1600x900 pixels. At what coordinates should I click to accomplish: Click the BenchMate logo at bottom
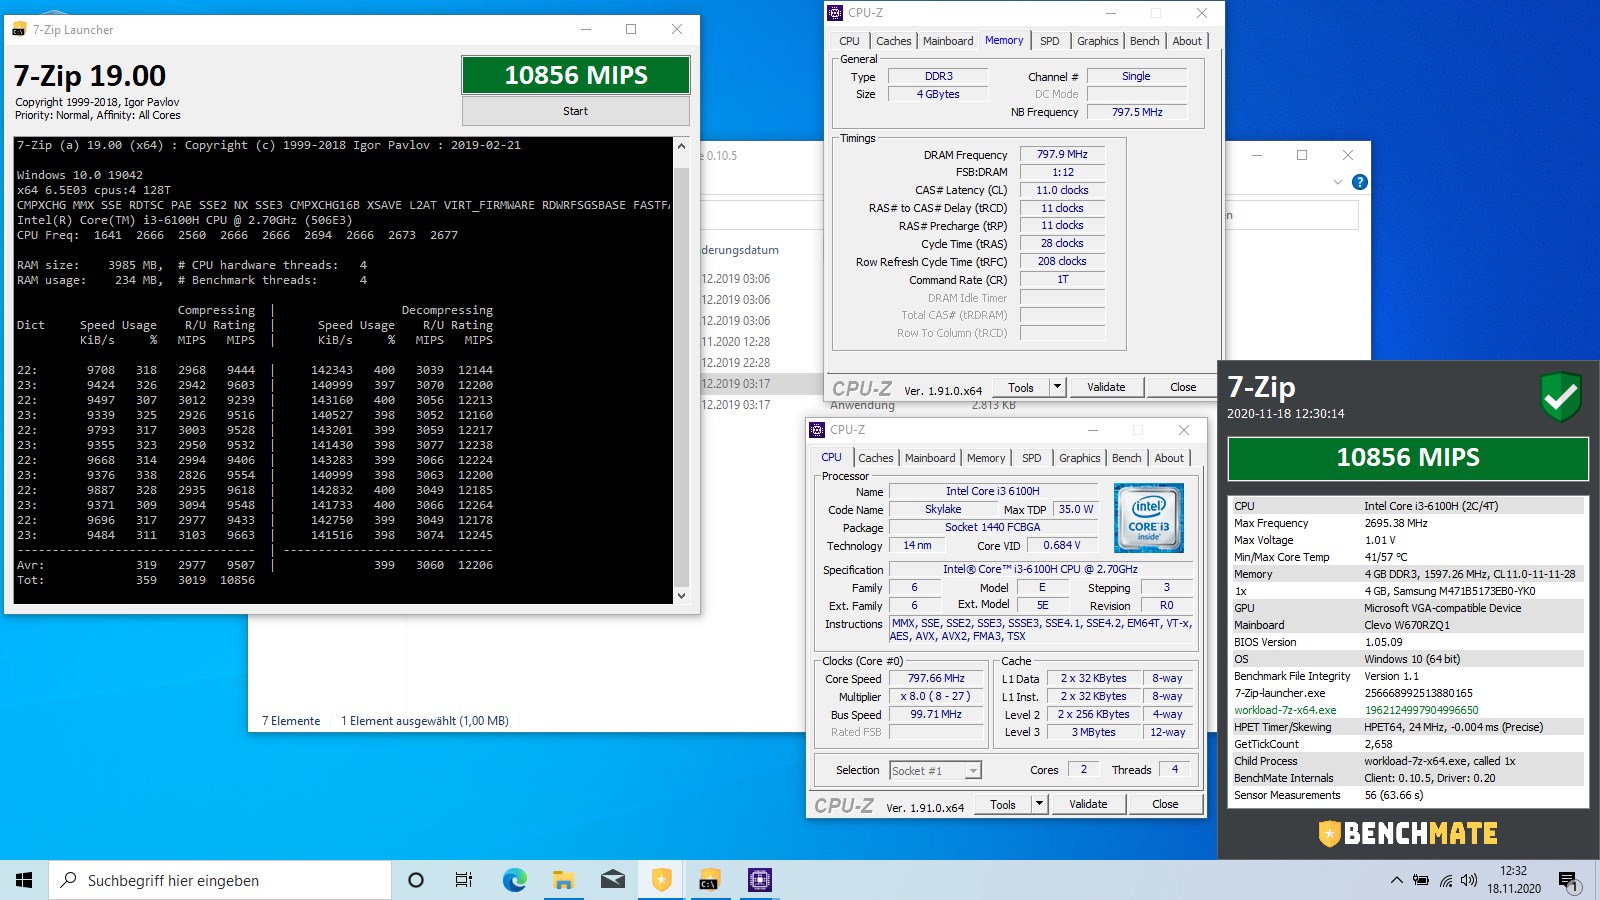(1408, 833)
